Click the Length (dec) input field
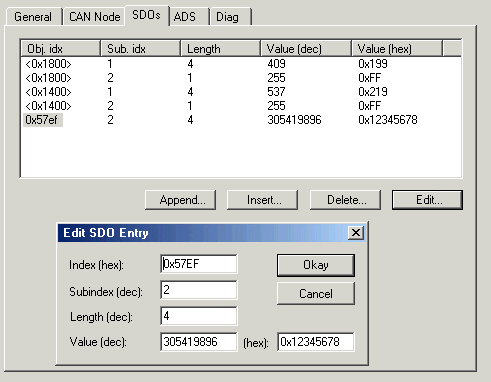This screenshot has height=382, width=491. pos(199,316)
